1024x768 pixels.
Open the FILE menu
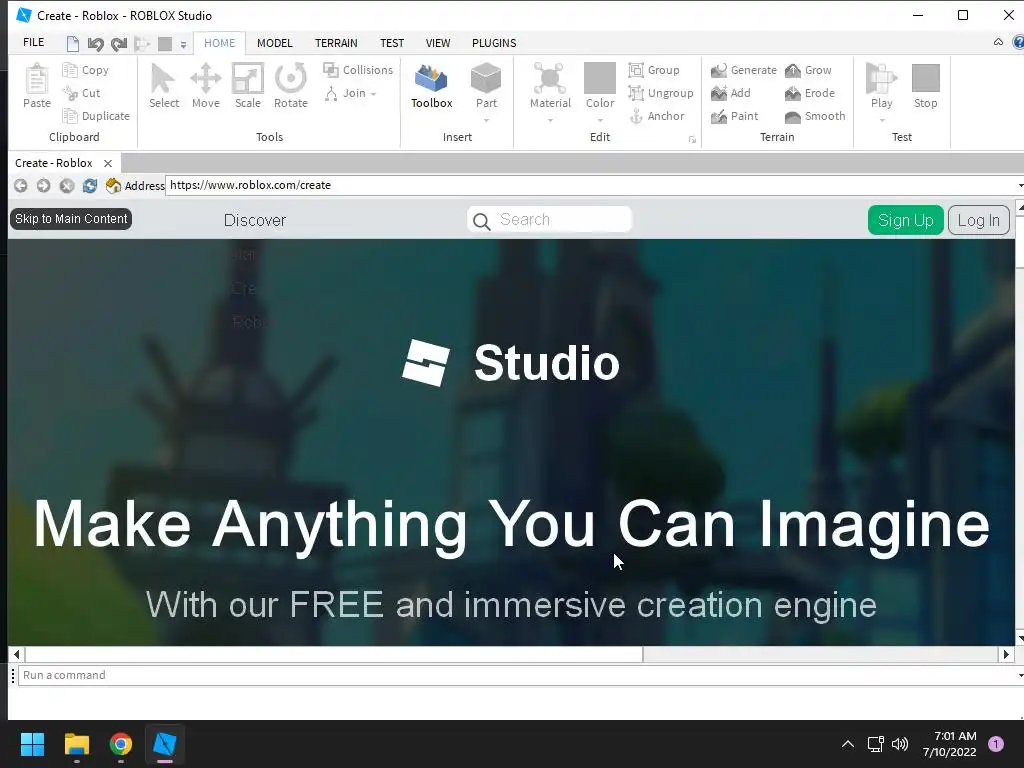tap(33, 42)
